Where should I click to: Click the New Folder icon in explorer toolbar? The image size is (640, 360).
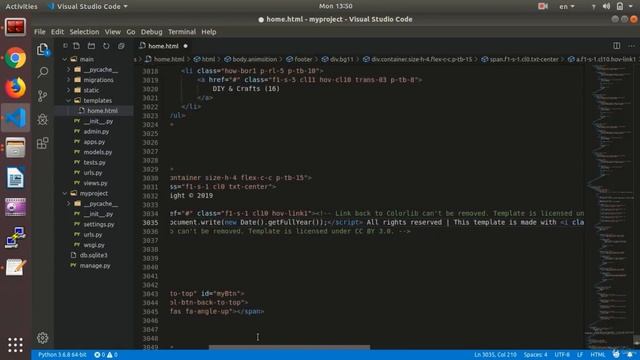91,46
